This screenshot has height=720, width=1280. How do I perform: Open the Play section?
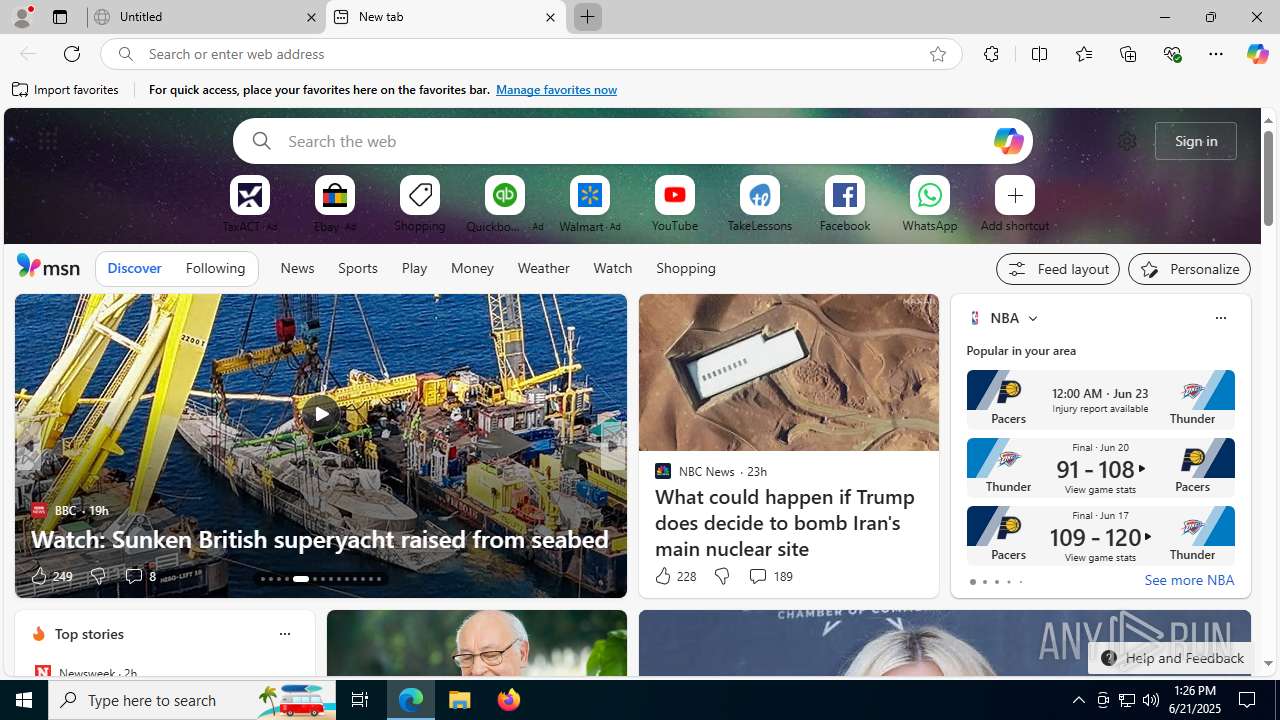(x=414, y=268)
